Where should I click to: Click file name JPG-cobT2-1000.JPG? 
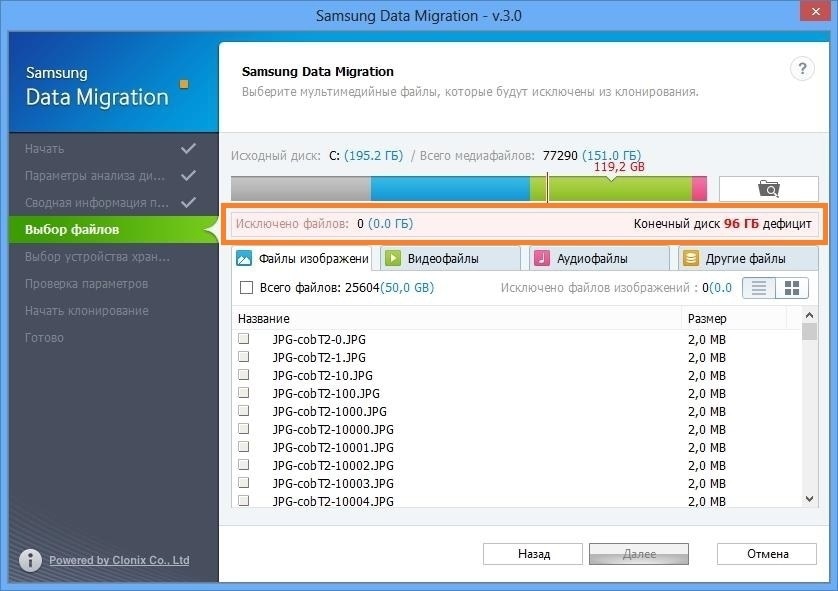tap(329, 411)
